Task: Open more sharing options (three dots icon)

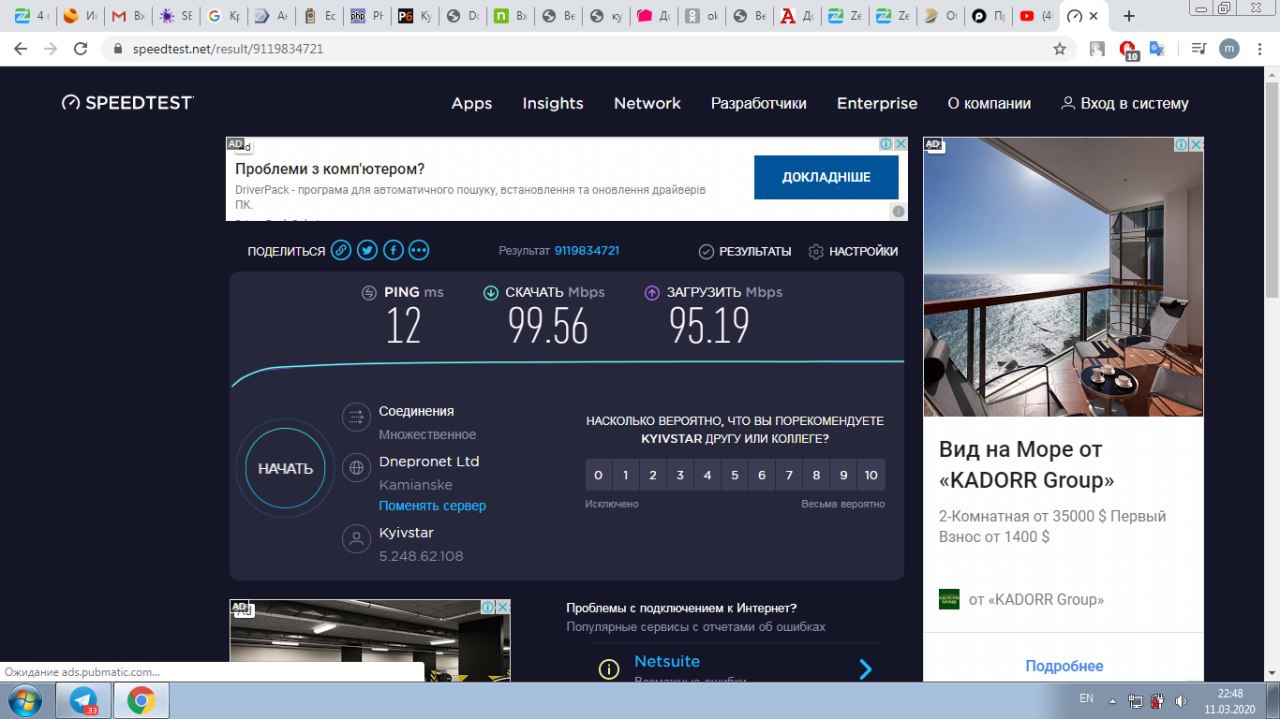Action: [419, 251]
